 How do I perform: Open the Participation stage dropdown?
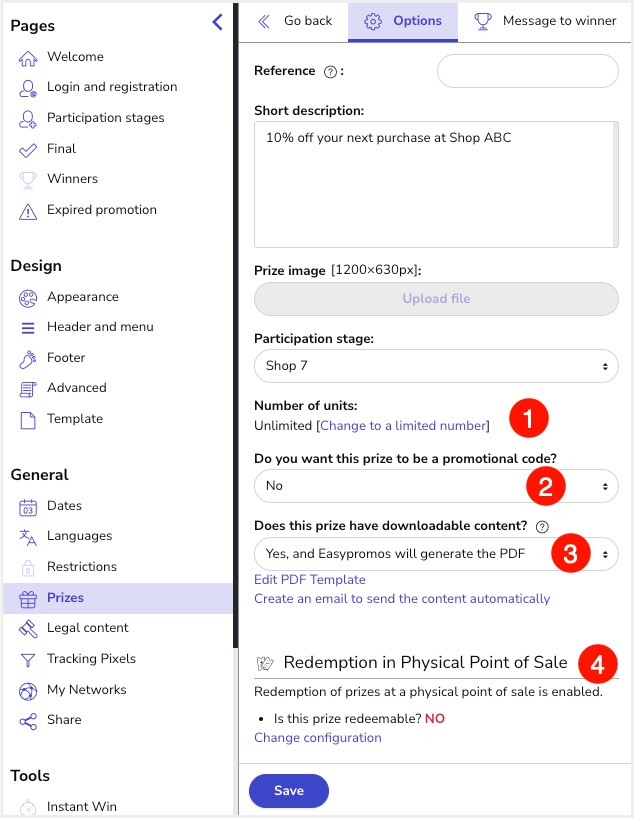436,366
